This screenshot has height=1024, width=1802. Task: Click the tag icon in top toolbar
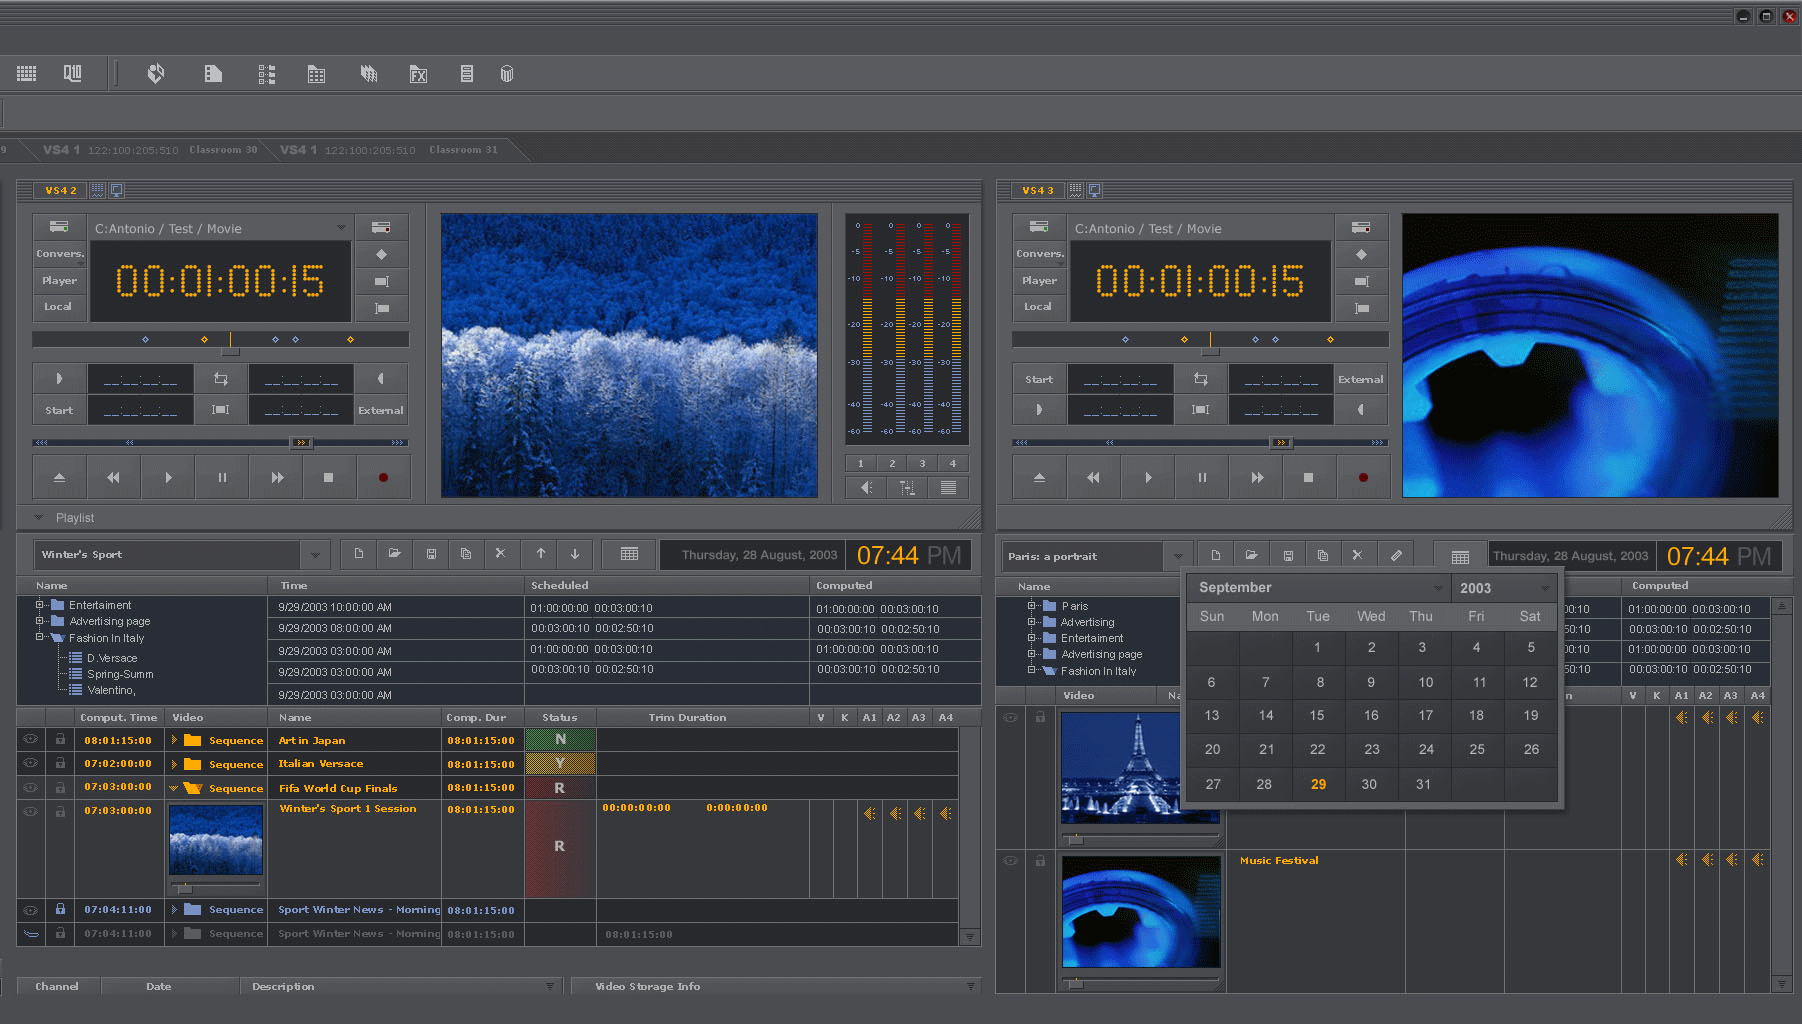point(156,73)
